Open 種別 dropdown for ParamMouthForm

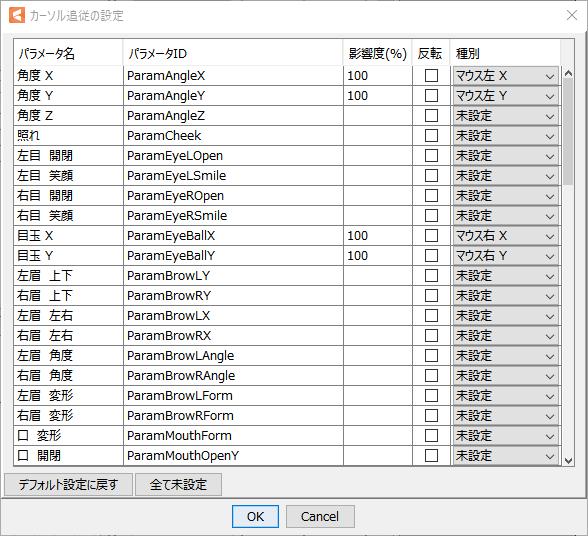tap(506, 436)
